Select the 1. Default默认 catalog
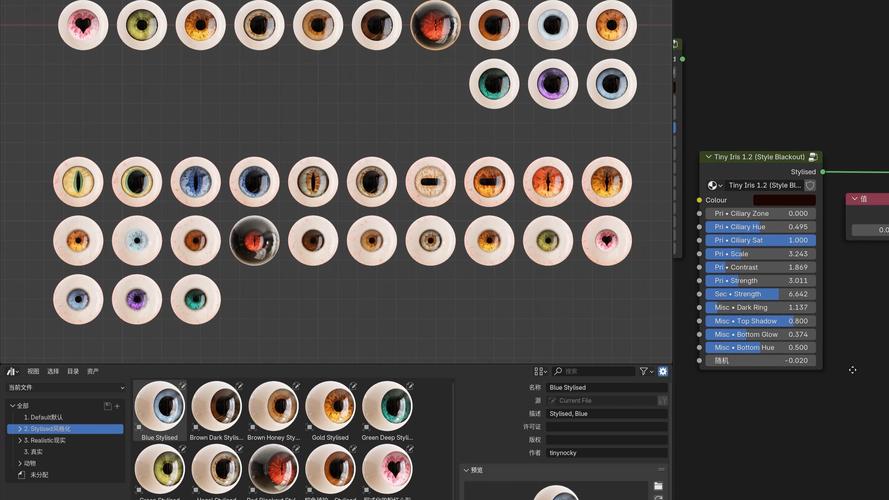The width and height of the screenshot is (889, 500). [x=43, y=417]
